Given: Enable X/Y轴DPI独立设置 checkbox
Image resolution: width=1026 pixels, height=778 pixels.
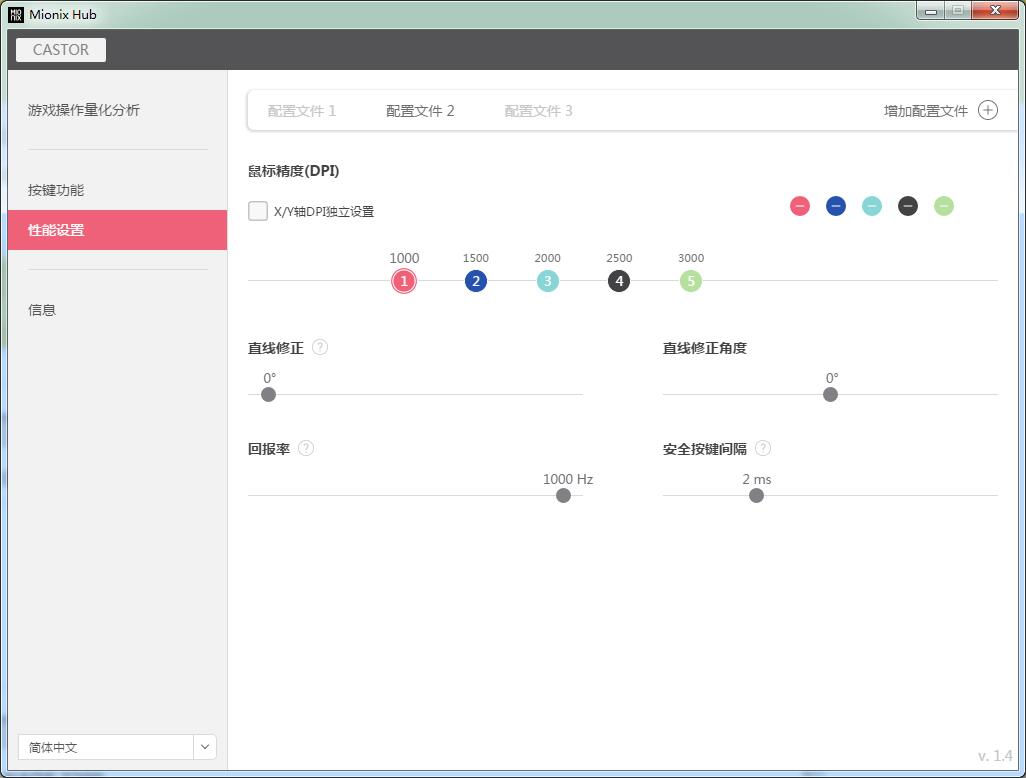Looking at the screenshot, I should (258, 211).
